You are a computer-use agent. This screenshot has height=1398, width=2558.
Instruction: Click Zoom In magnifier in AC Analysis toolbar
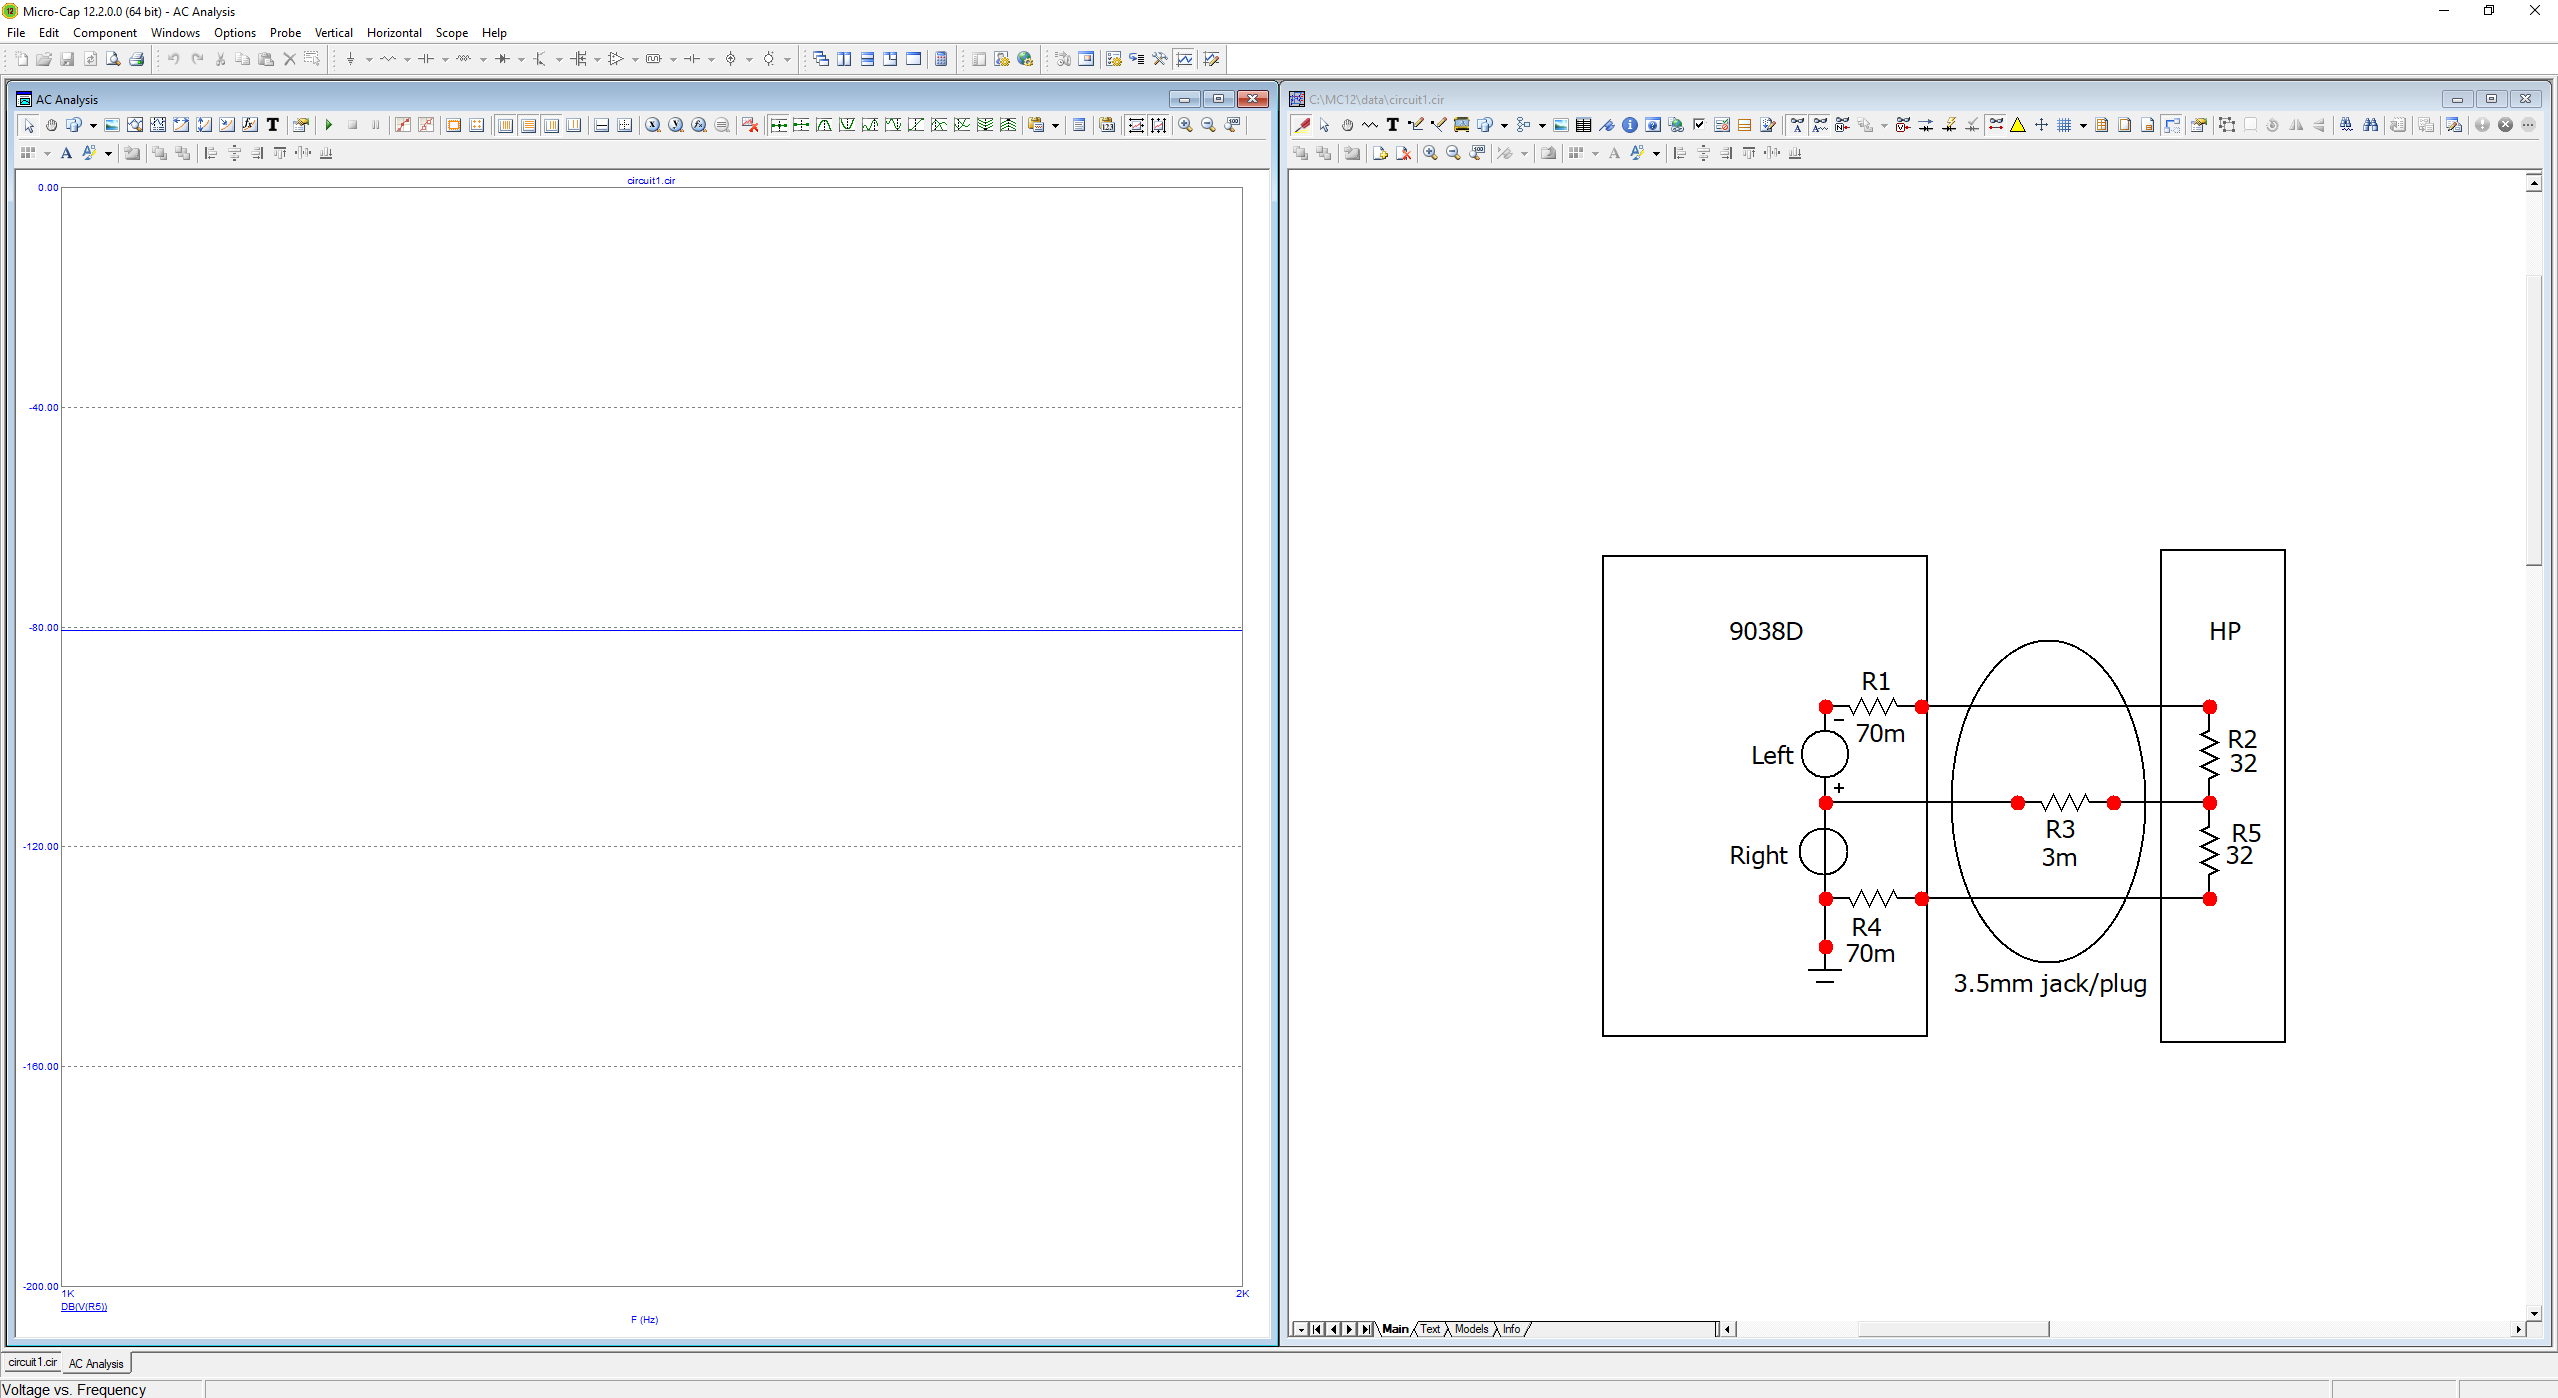click(1185, 125)
